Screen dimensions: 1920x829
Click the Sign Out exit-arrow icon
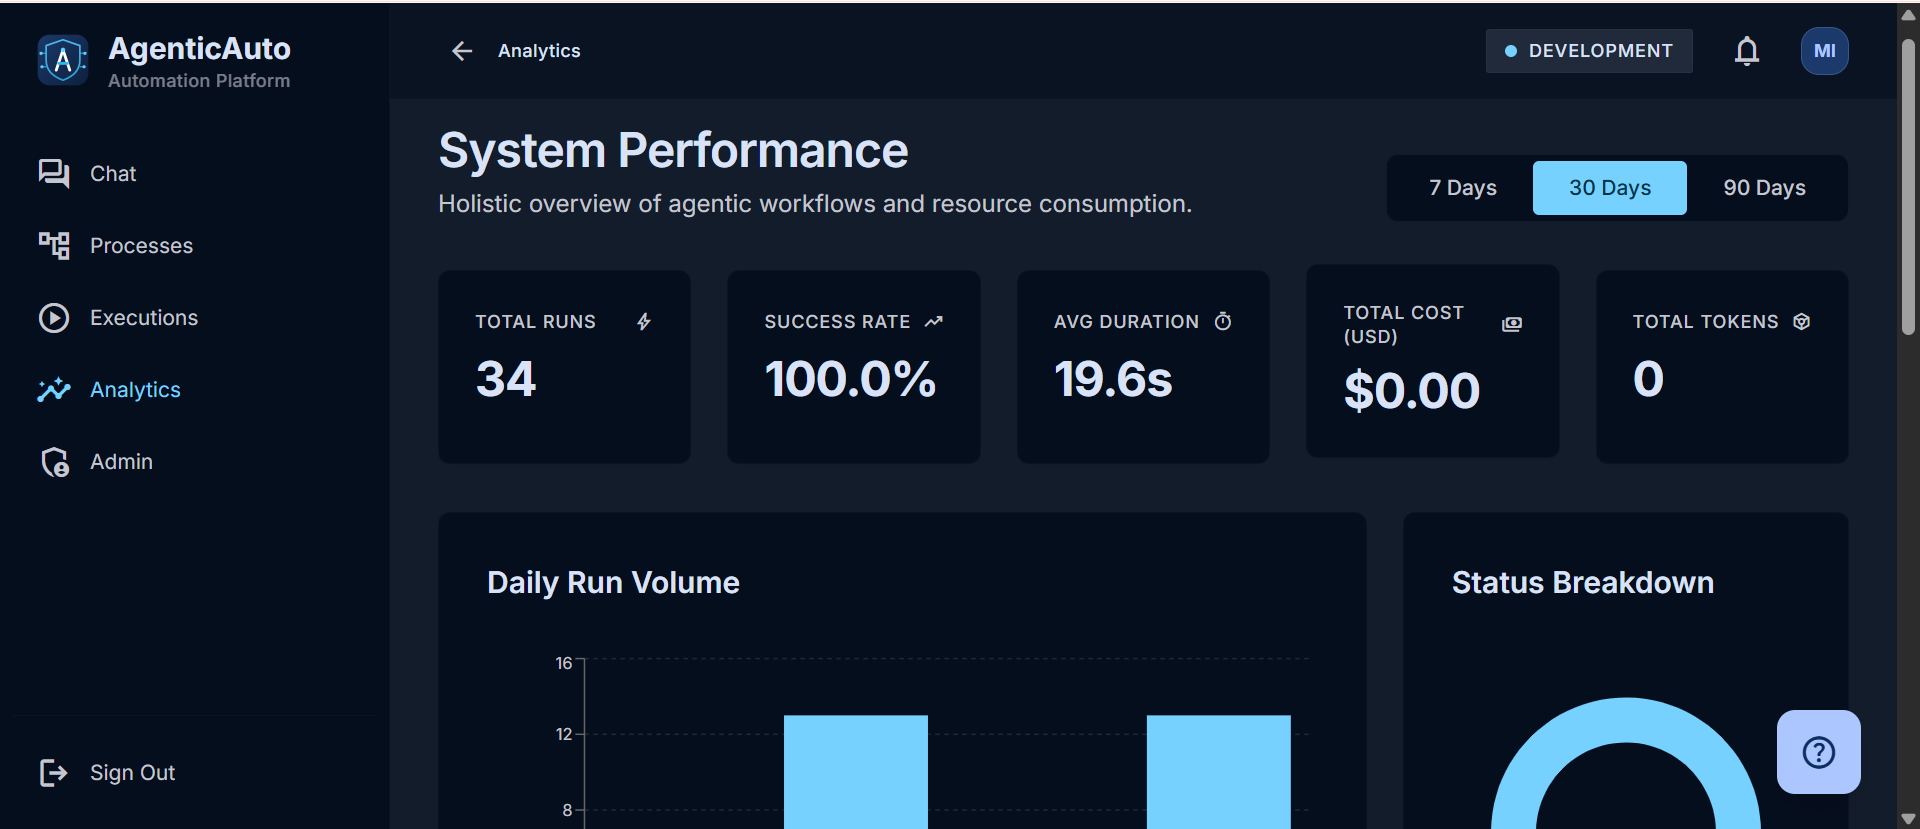point(54,773)
